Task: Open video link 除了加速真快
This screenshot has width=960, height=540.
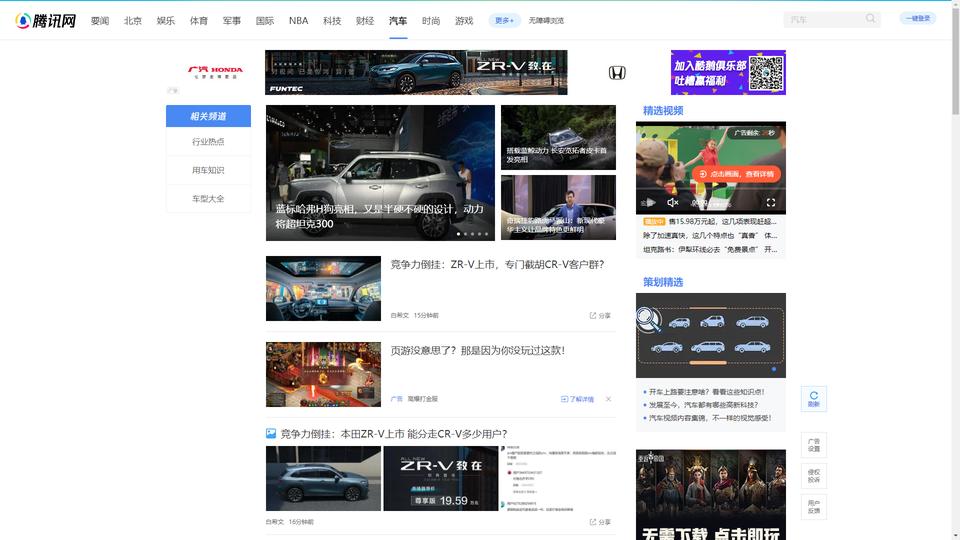Action: (710, 235)
